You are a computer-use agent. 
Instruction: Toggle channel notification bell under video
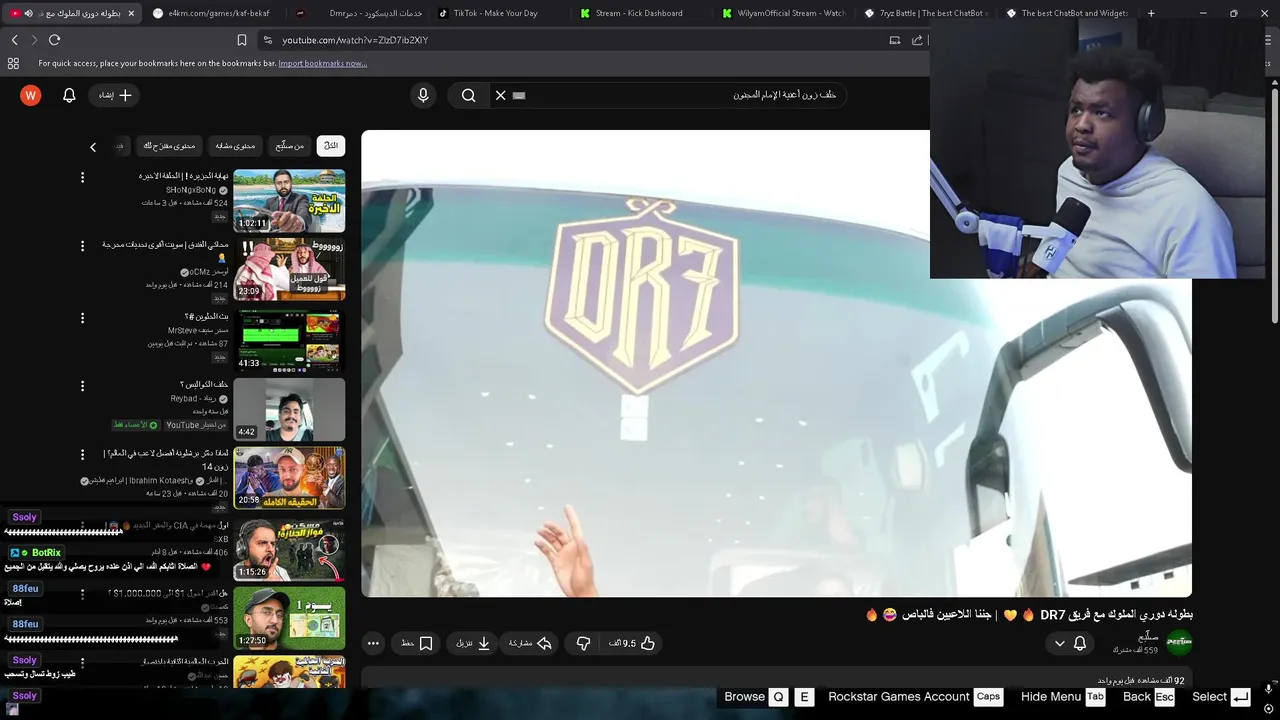[1080, 643]
